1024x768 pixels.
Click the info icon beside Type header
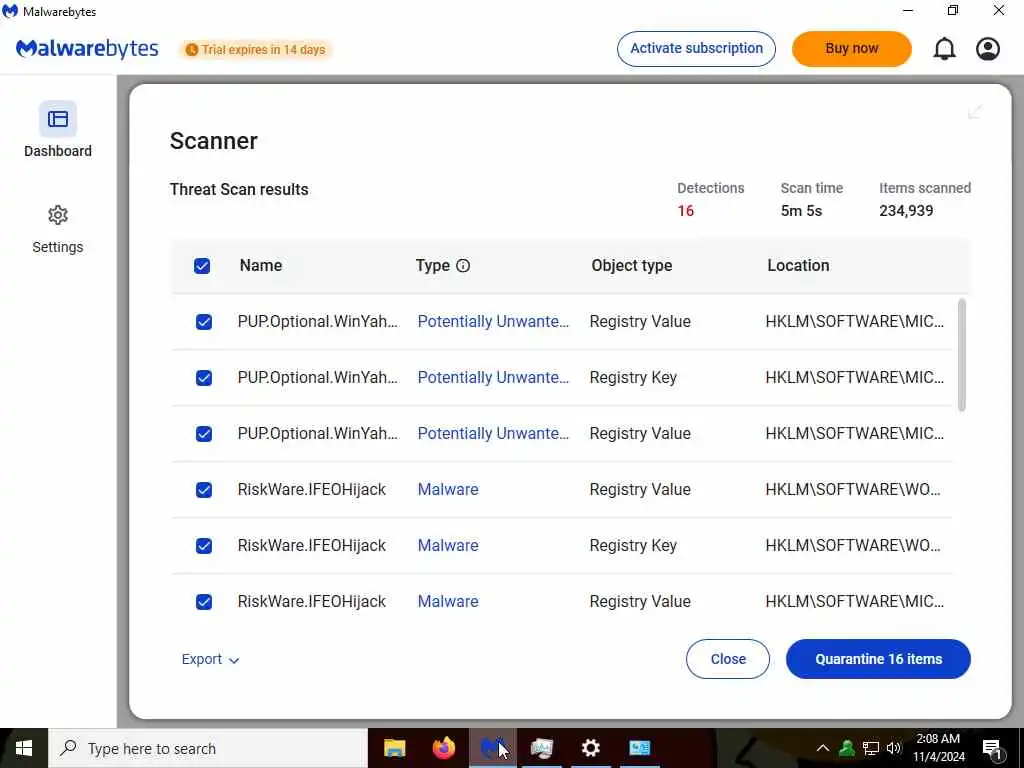[x=463, y=266]
